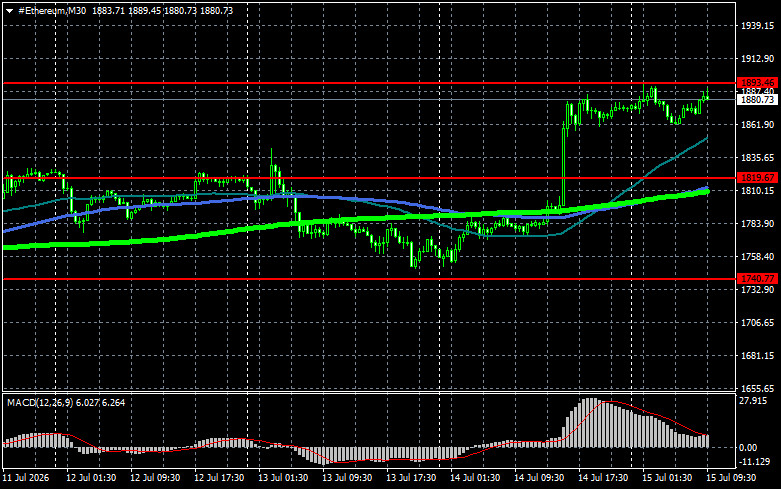Click the 27.915 MACD scale label
The image size is (781, 489).
point(753,401)
